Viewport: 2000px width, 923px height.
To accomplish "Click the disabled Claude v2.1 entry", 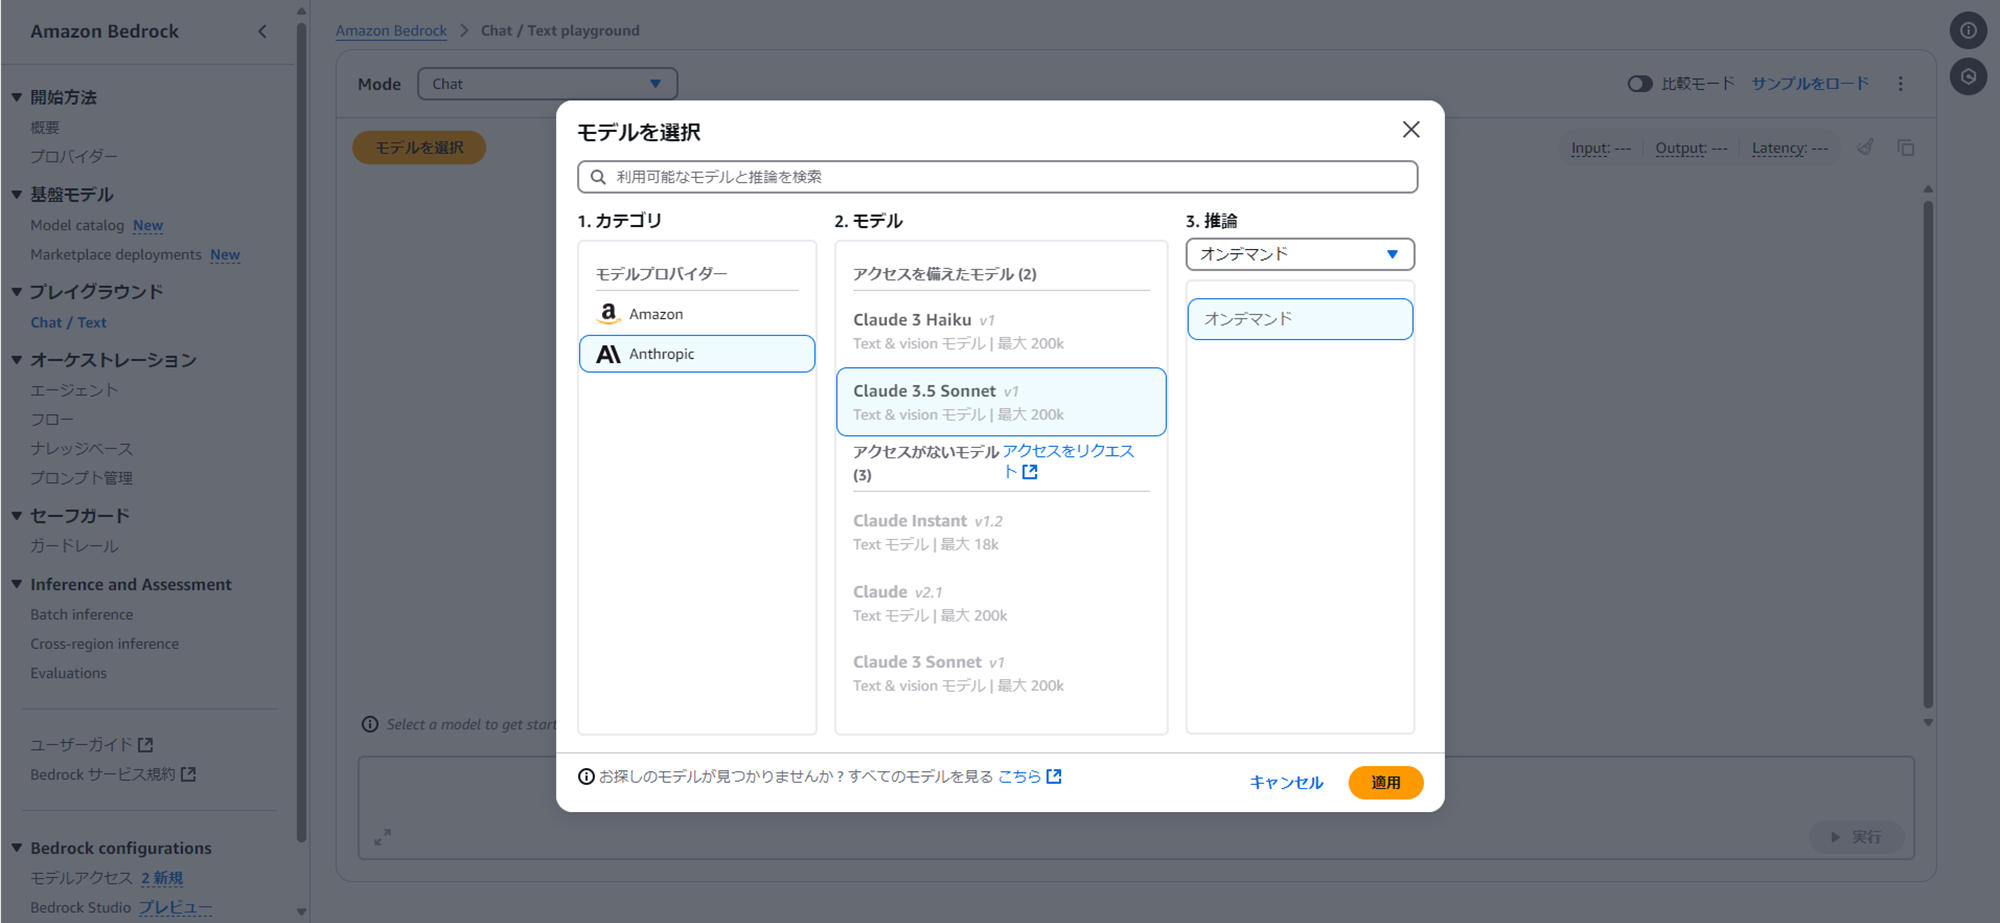I will pyautogui.click(x=1001, y=603).
